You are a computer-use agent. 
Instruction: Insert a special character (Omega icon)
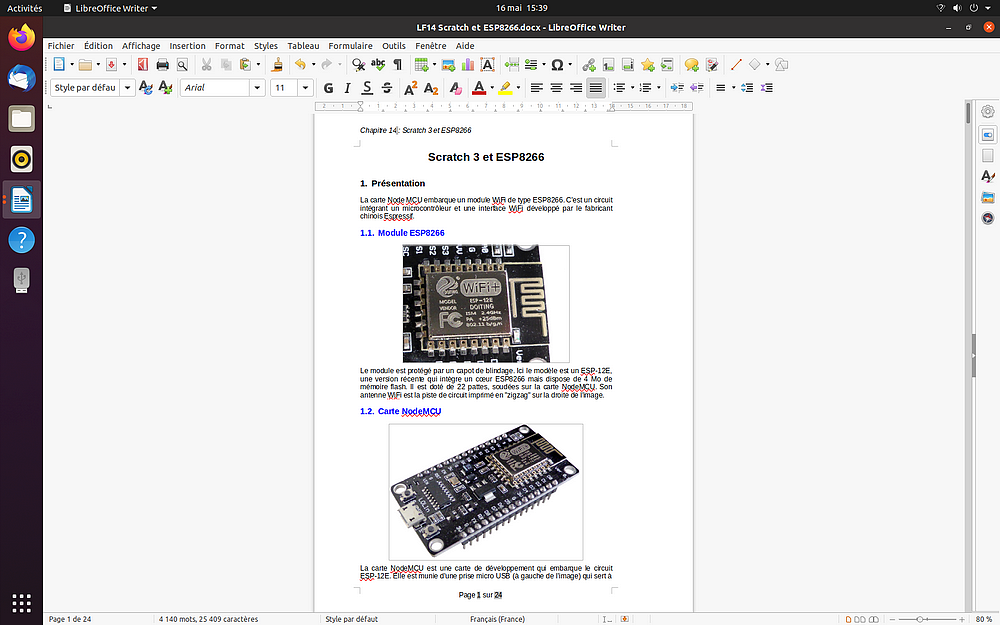[557, 64]
